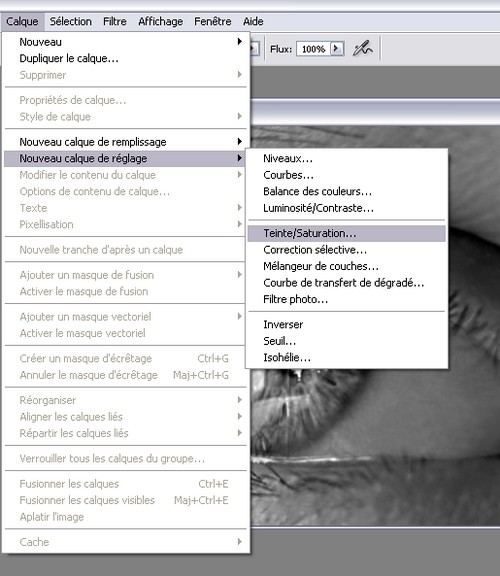Open the Fenêtre menu

click(213, 22)
